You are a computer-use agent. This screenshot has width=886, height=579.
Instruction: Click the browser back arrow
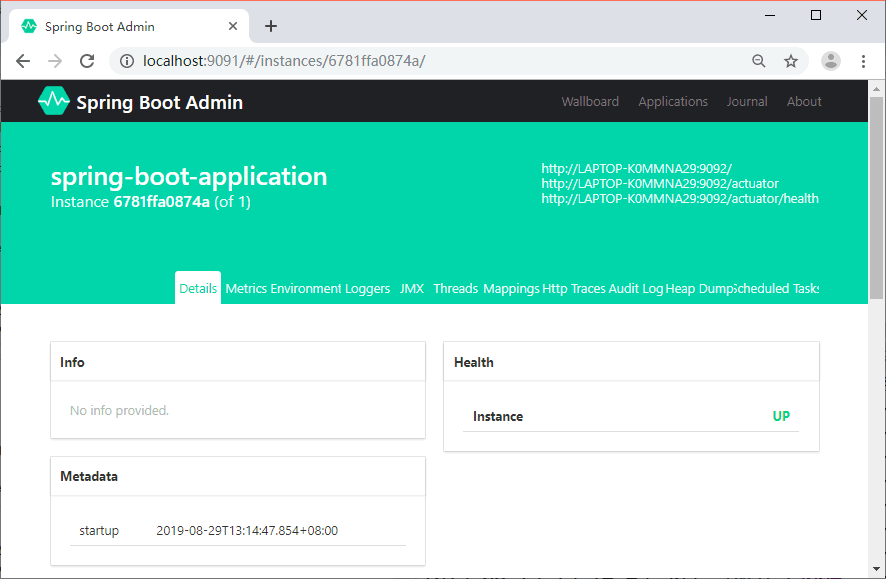(x=23, y=61)
